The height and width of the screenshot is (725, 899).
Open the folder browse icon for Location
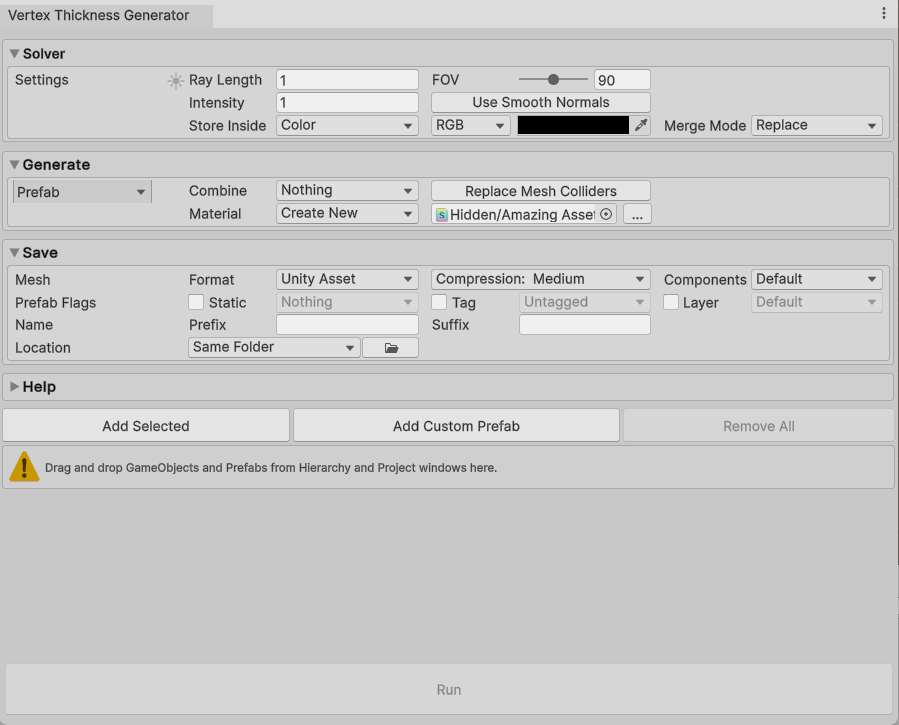coord(390,348)
